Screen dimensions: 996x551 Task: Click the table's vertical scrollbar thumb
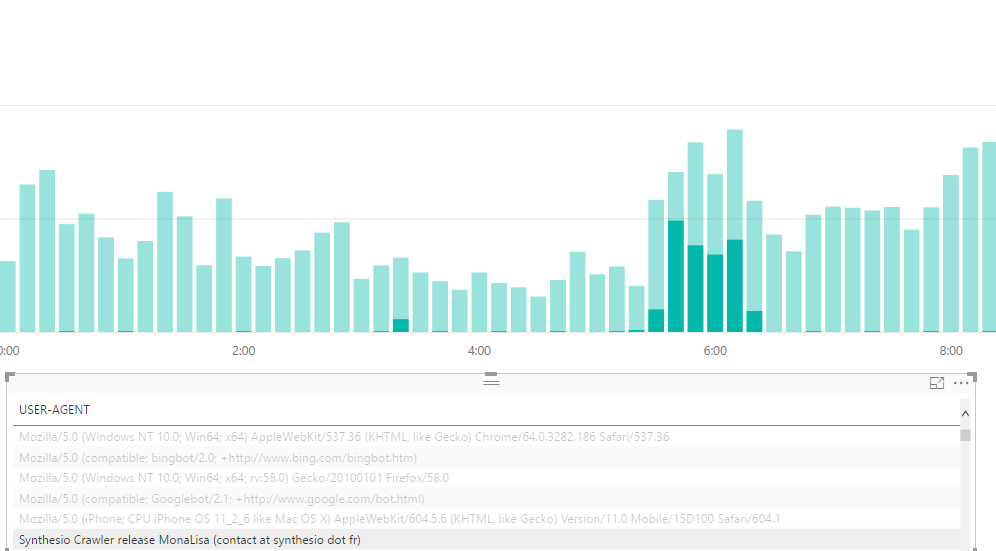pyautogui.click(x=965, y=435)
